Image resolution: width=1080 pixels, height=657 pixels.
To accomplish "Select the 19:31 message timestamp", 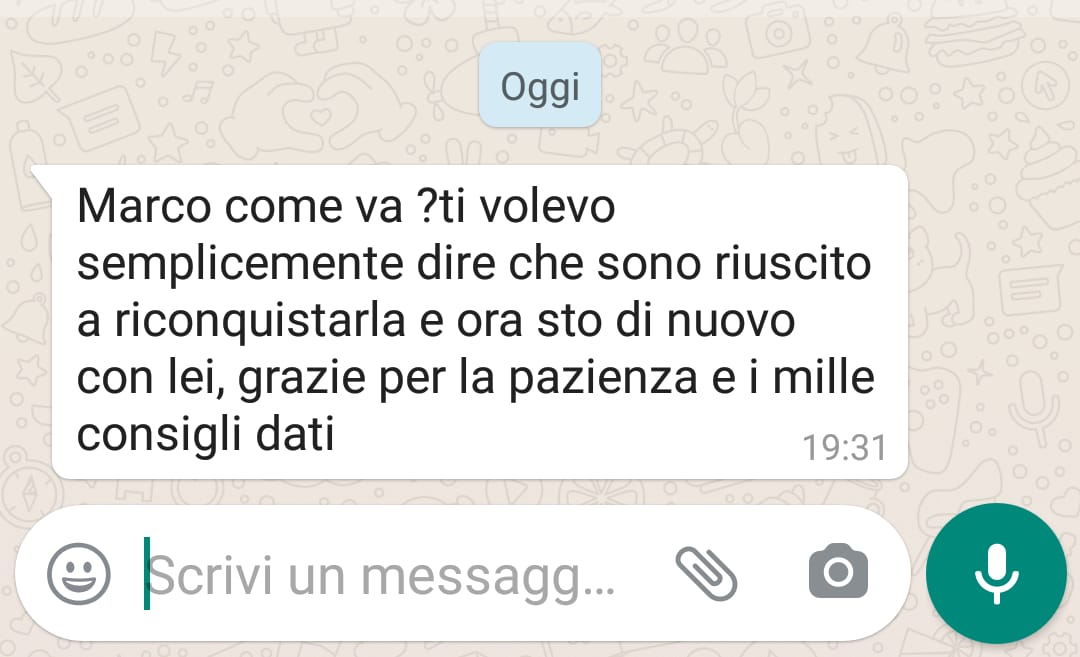I will [844, 448].
